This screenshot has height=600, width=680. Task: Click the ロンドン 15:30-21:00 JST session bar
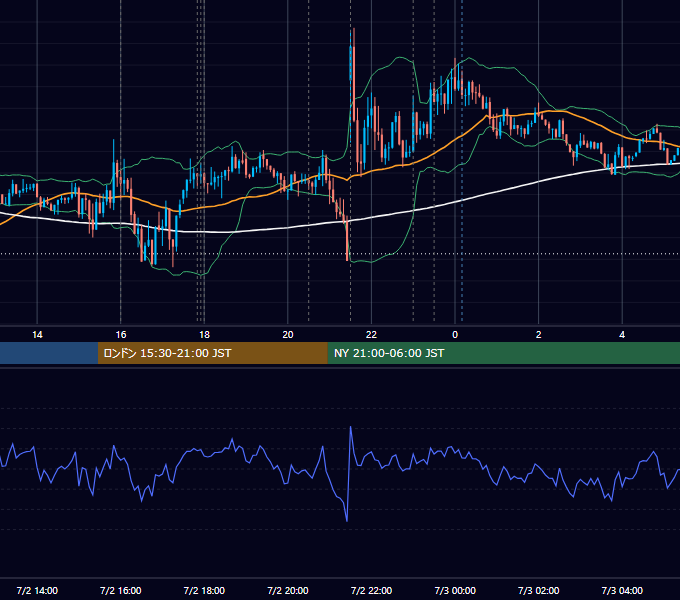pos(212,353)
